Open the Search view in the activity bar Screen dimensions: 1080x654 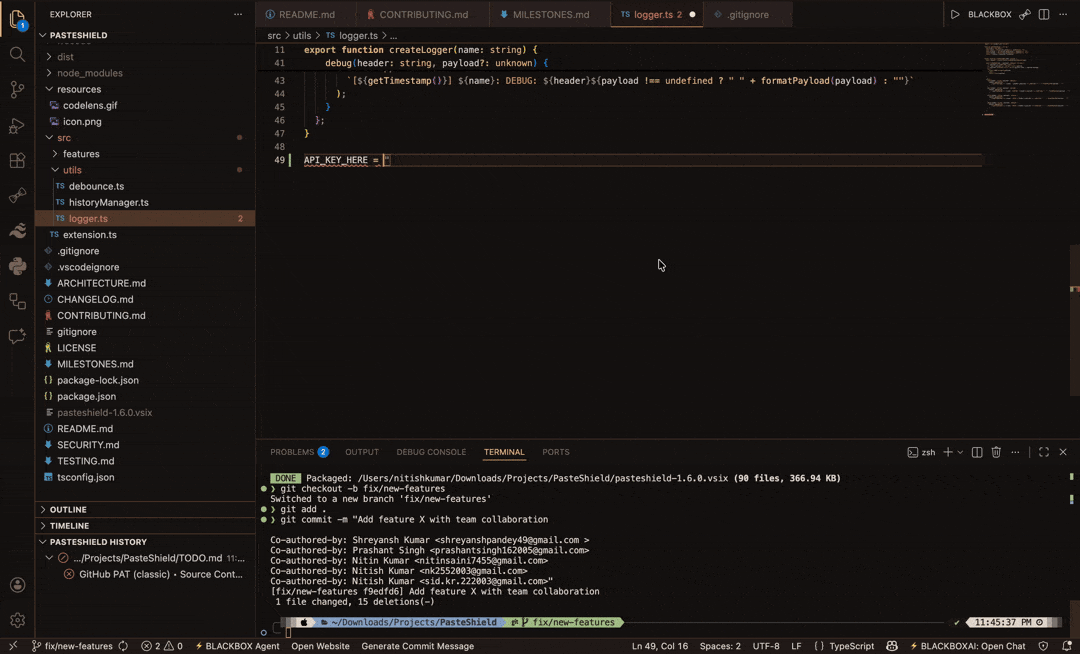[16, 55]
